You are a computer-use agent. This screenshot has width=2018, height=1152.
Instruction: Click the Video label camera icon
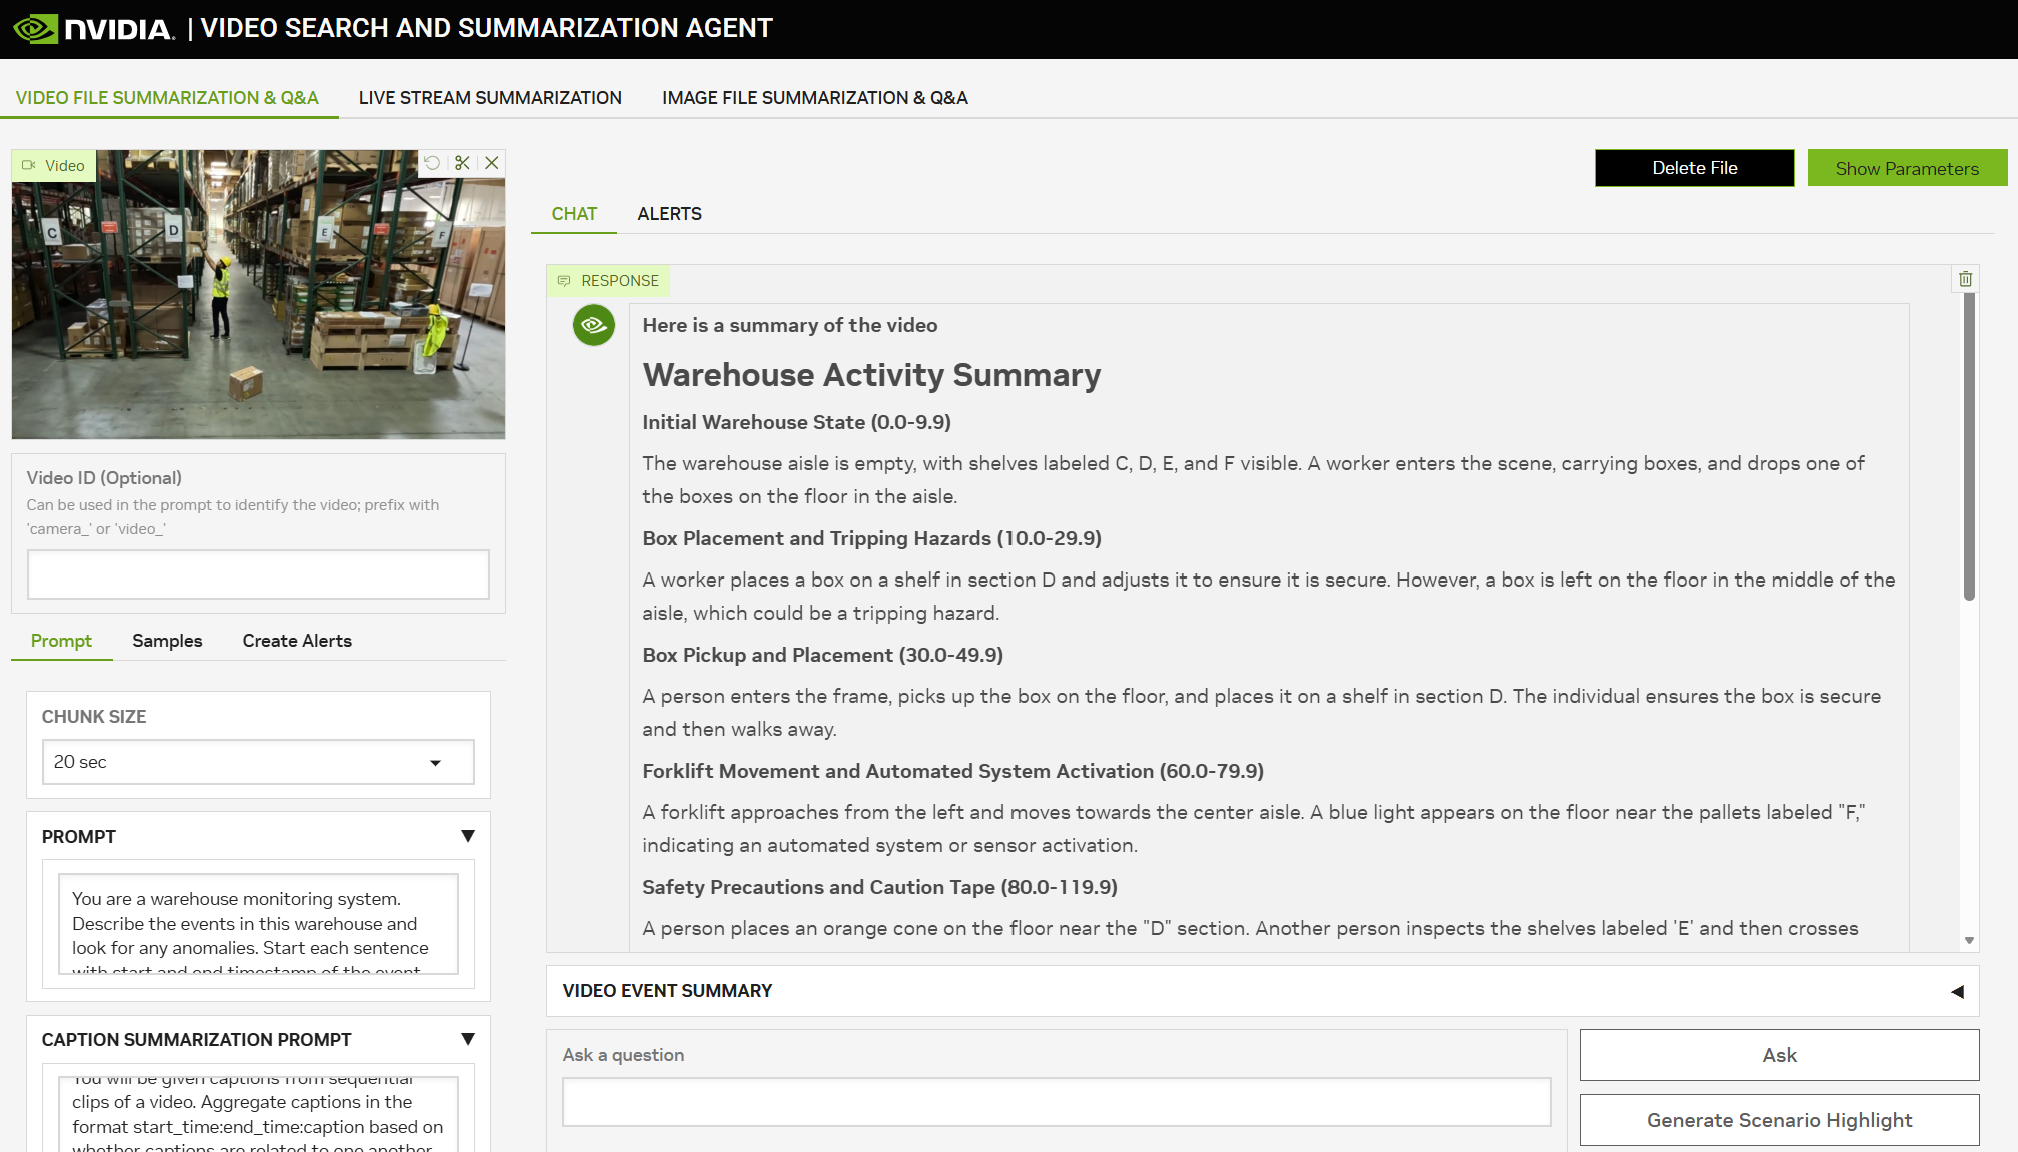[x=29, y=166]
